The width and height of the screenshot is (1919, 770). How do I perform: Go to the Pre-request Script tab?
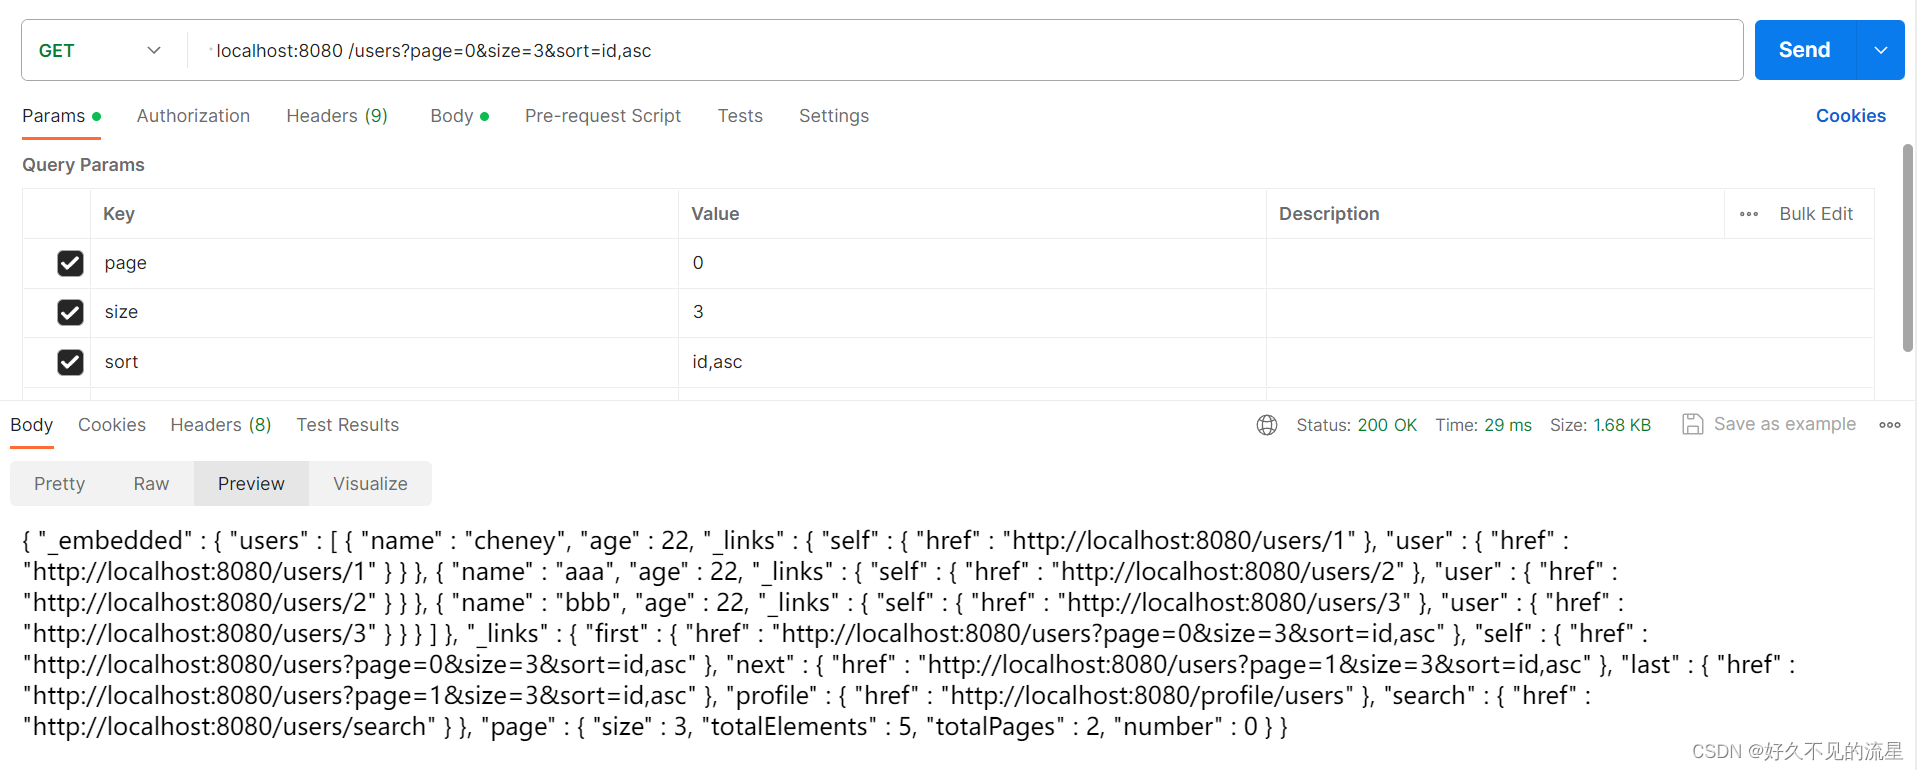(603, 116)
